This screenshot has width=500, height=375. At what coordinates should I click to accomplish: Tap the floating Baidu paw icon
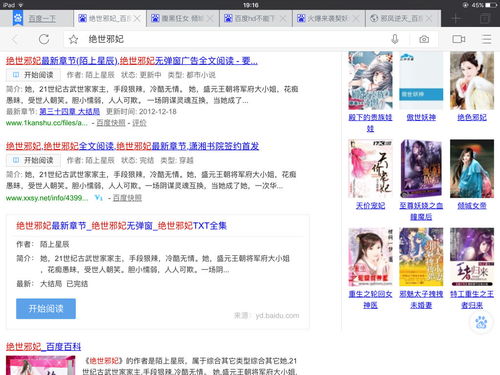[481, 322]
